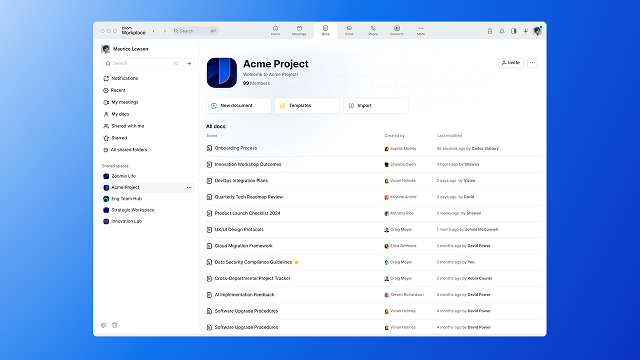Image resolution: width=640 pixels, height=360 pixels.
Task: Click the Cloud Migration Framework document icon
Action: (x=209, y=246)
